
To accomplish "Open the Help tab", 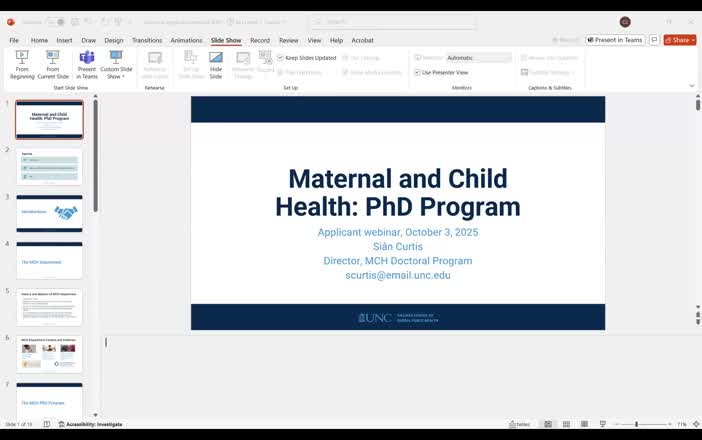I will (x=336, y=40).
